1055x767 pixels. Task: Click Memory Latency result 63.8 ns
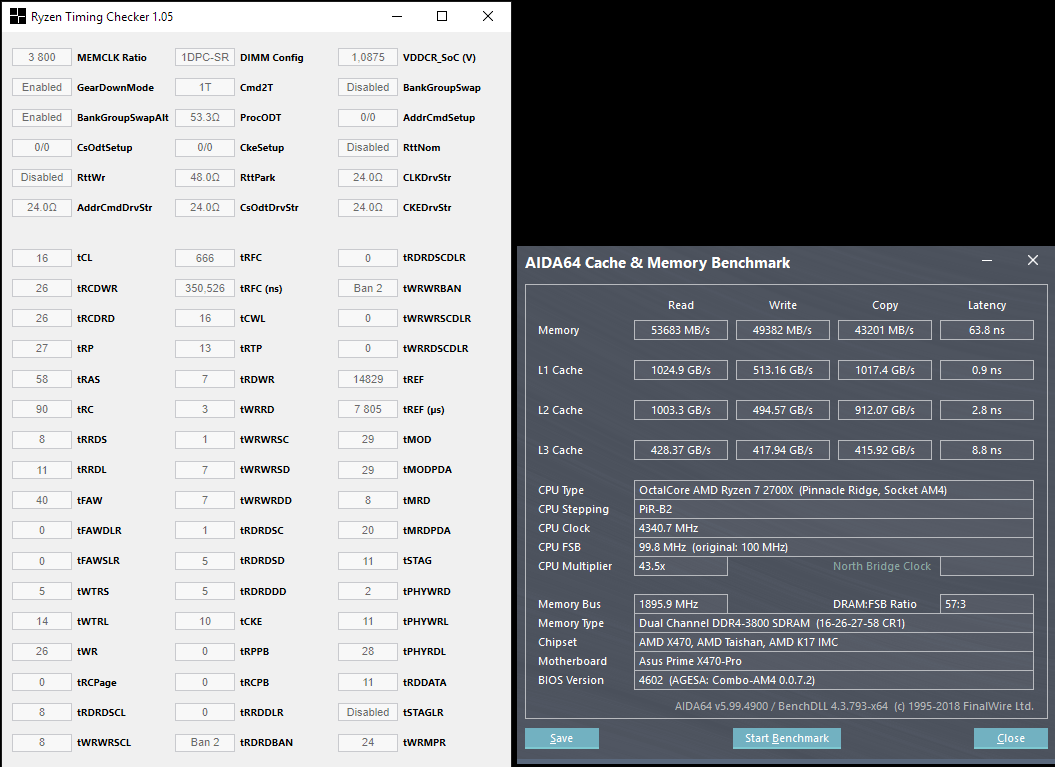click(x=986, y=330)
